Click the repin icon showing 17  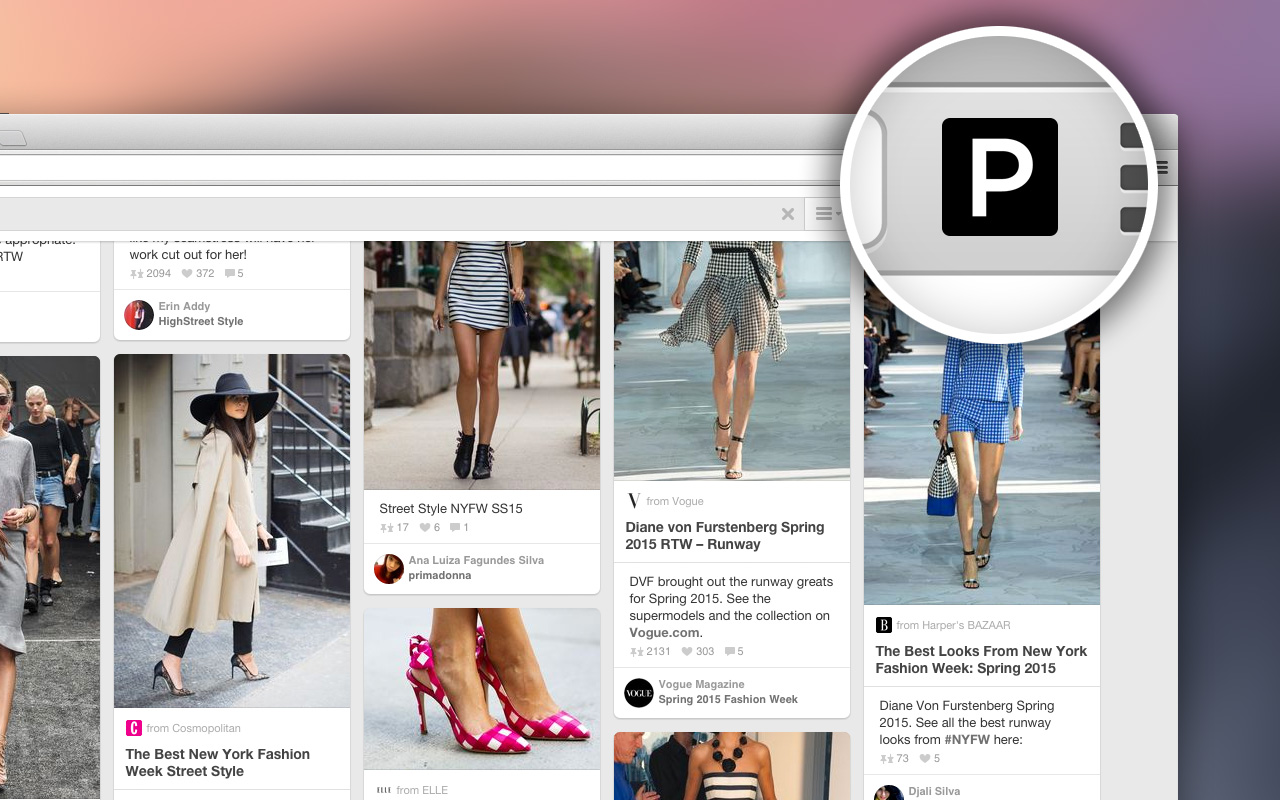click(x=386, y=527)
